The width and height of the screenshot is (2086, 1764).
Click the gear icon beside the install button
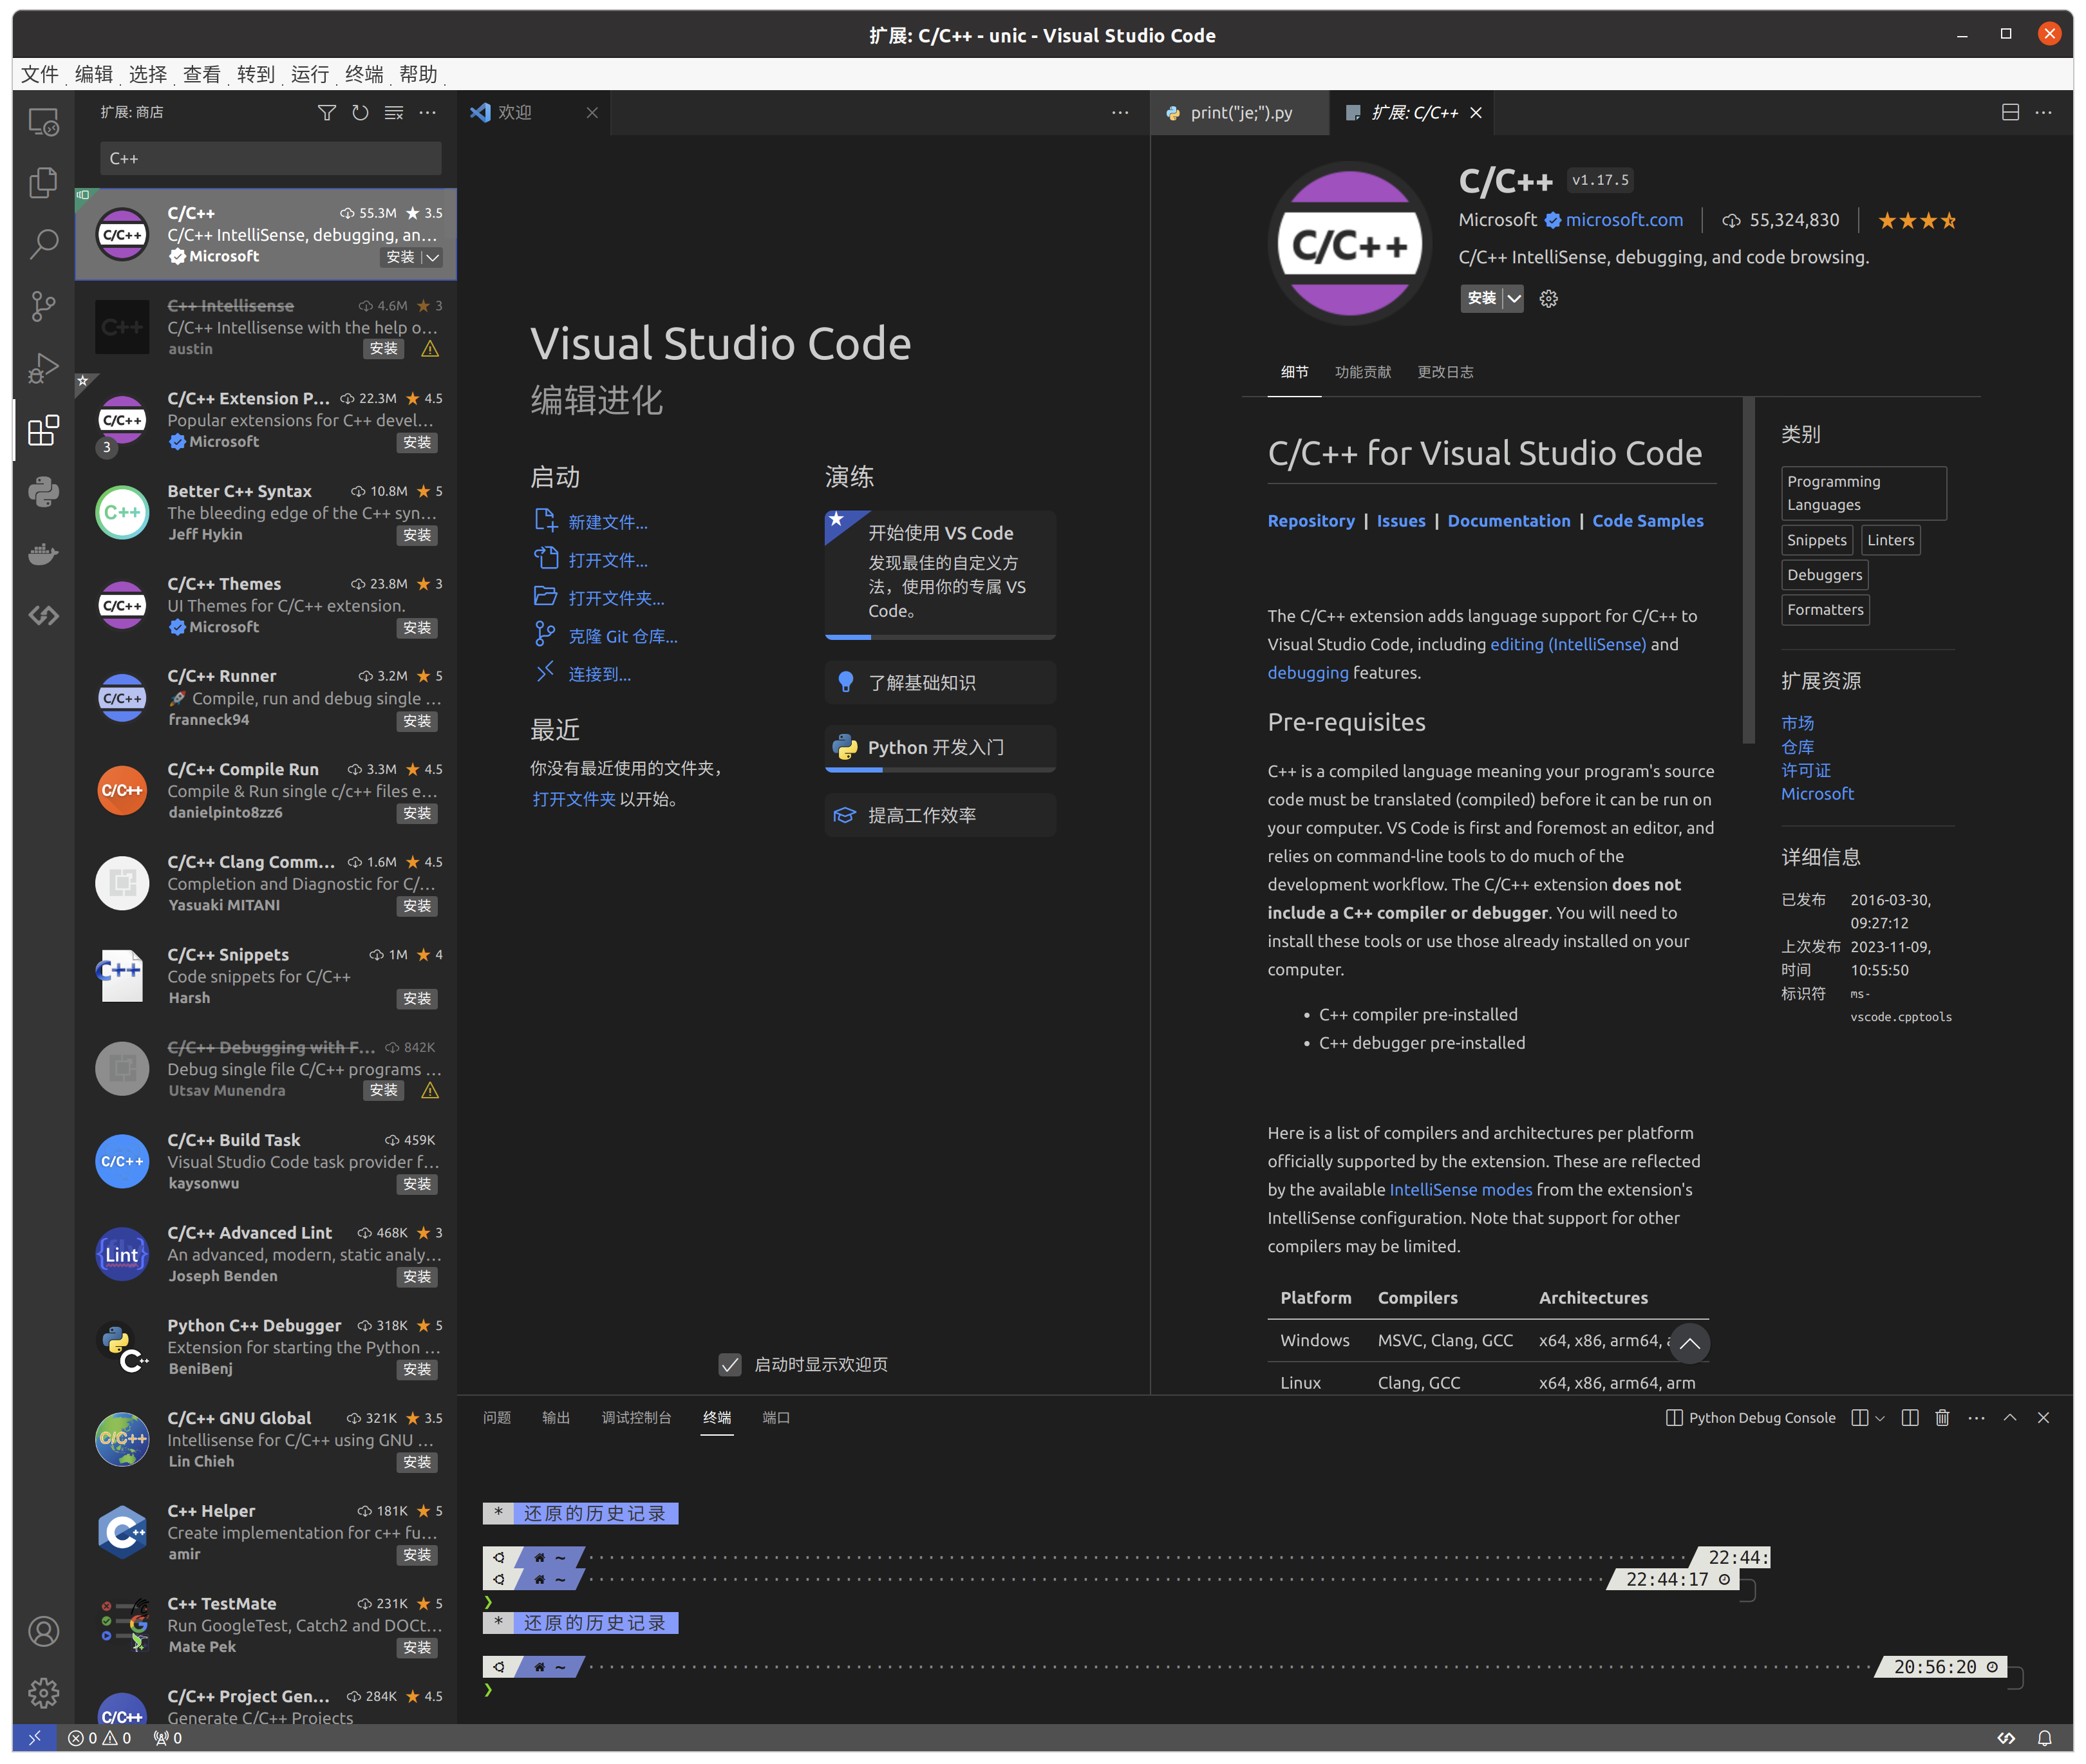1549,299
